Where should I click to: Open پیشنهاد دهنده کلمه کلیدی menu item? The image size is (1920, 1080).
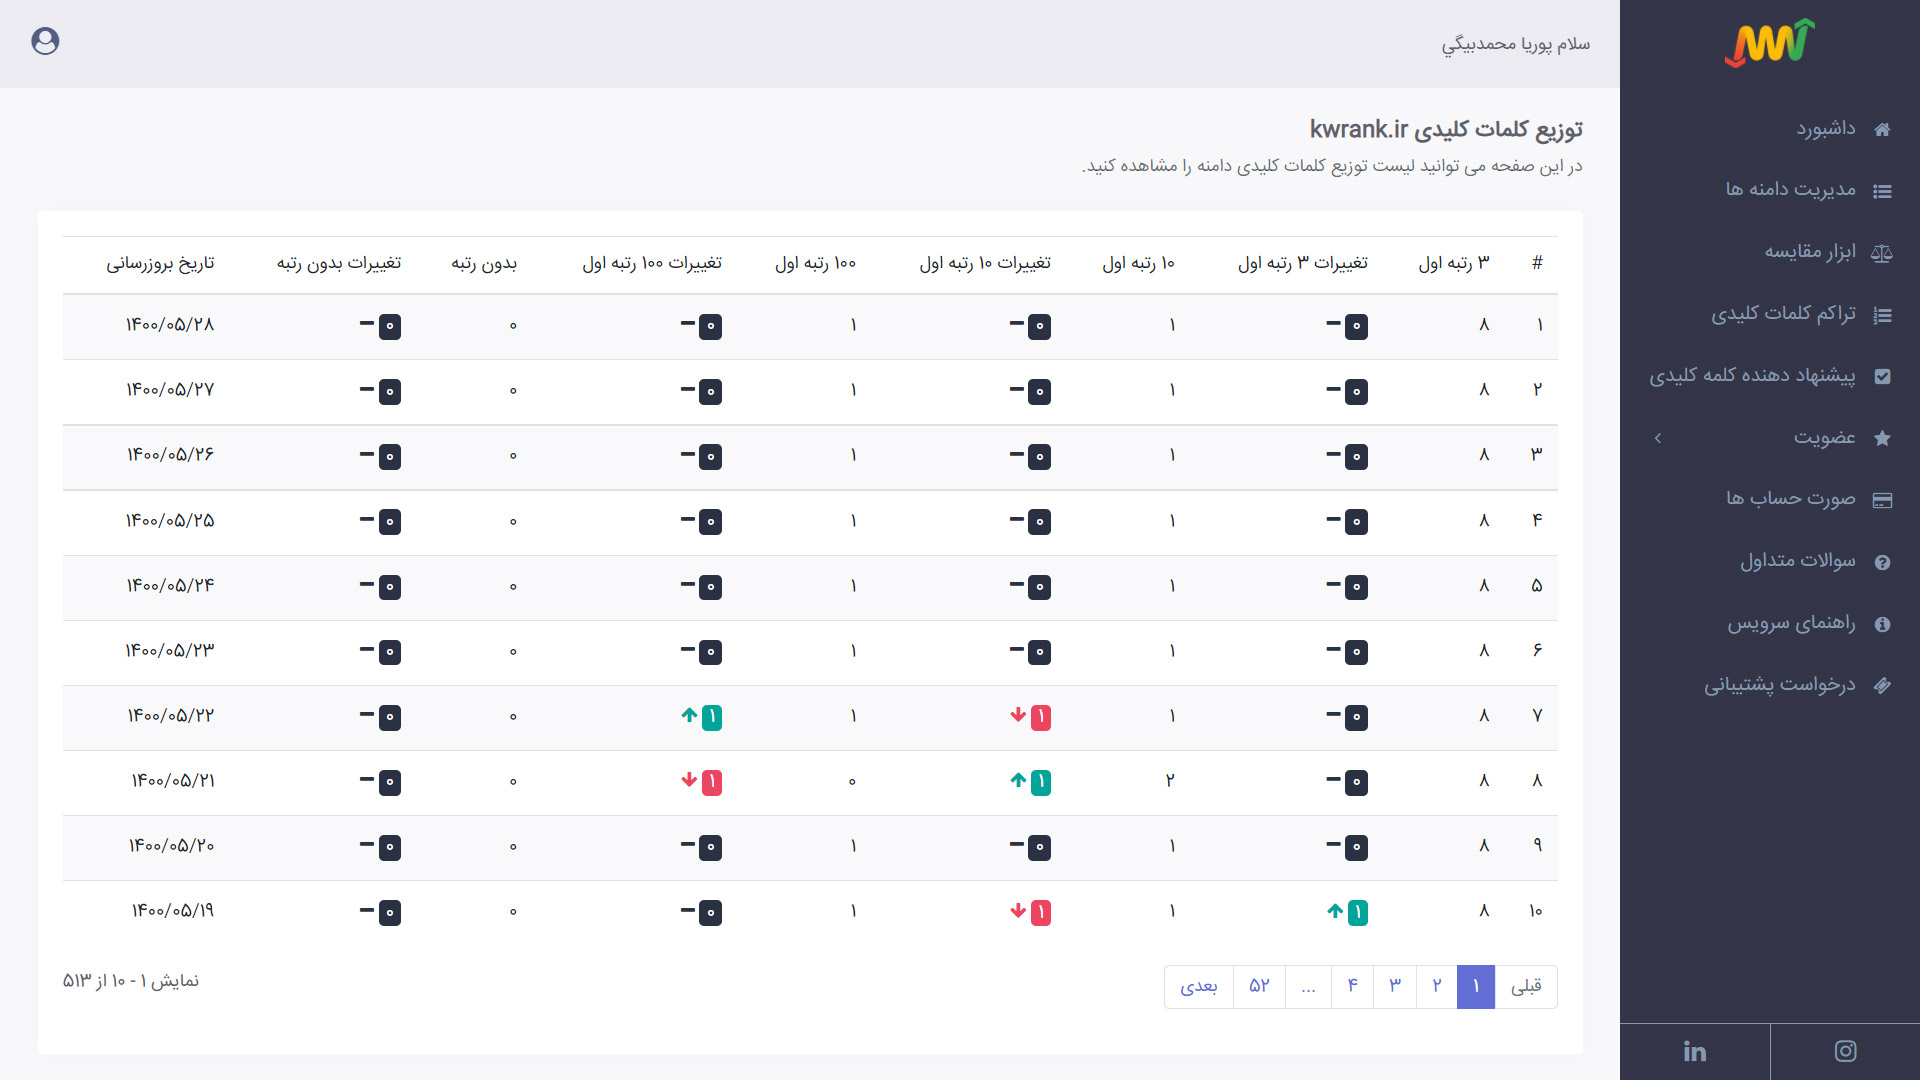(1770, 376)
